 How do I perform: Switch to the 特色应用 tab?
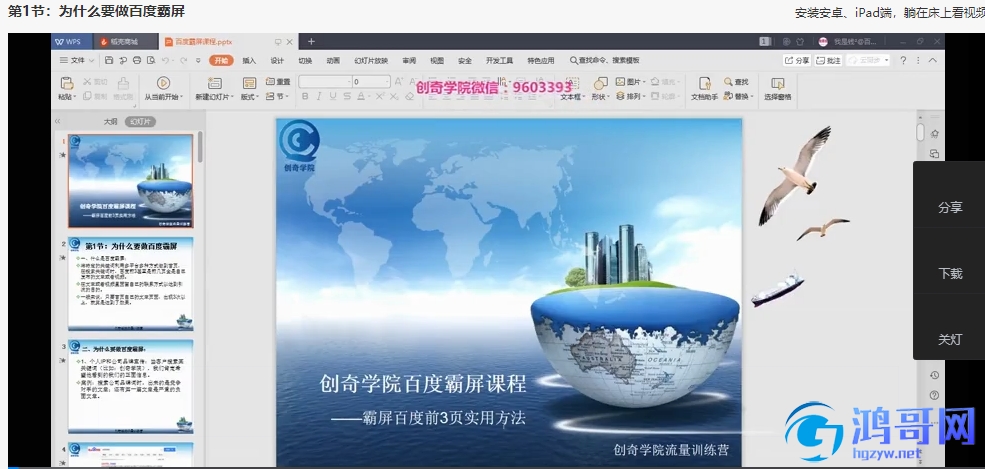(541, 60)
